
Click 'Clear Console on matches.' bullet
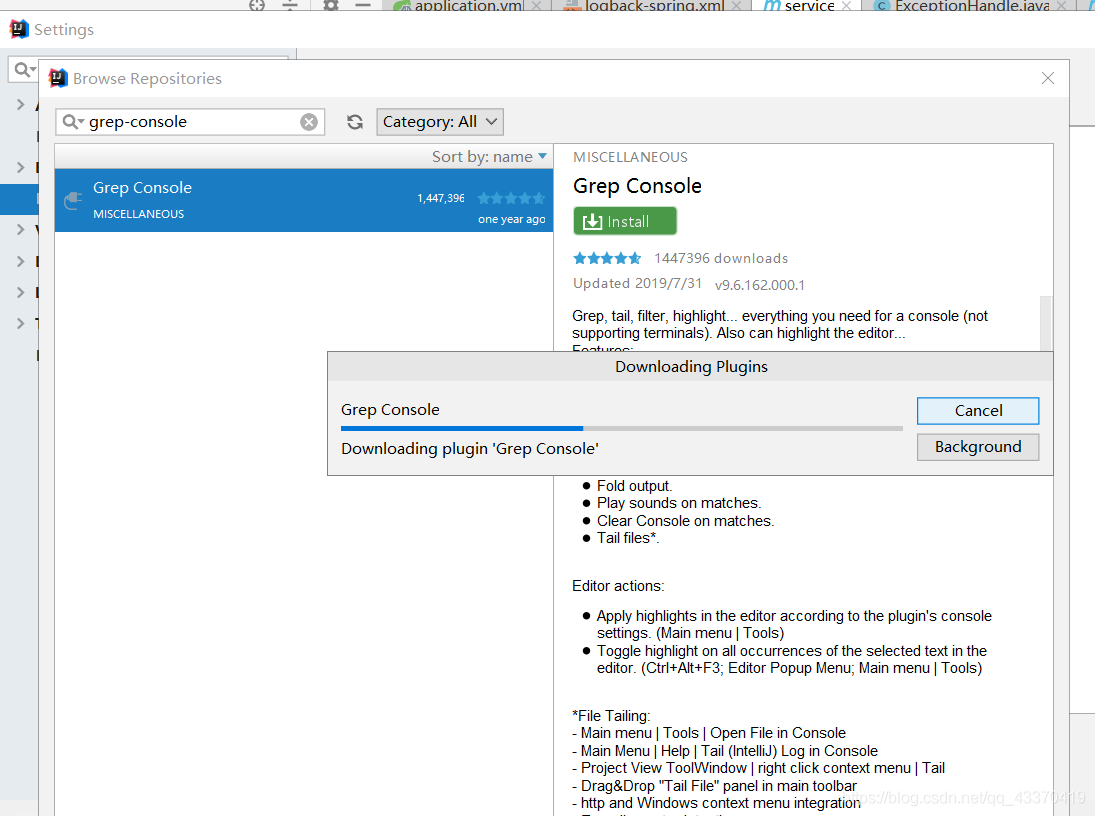(x=685, y=520)
